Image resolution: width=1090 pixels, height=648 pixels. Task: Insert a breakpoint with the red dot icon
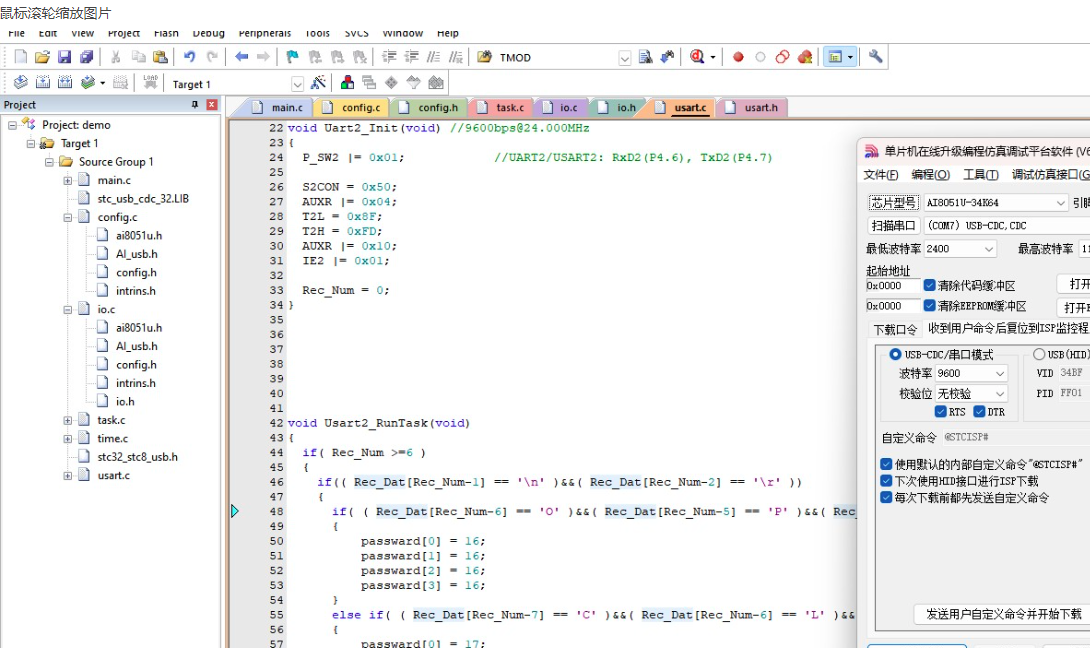738,57
